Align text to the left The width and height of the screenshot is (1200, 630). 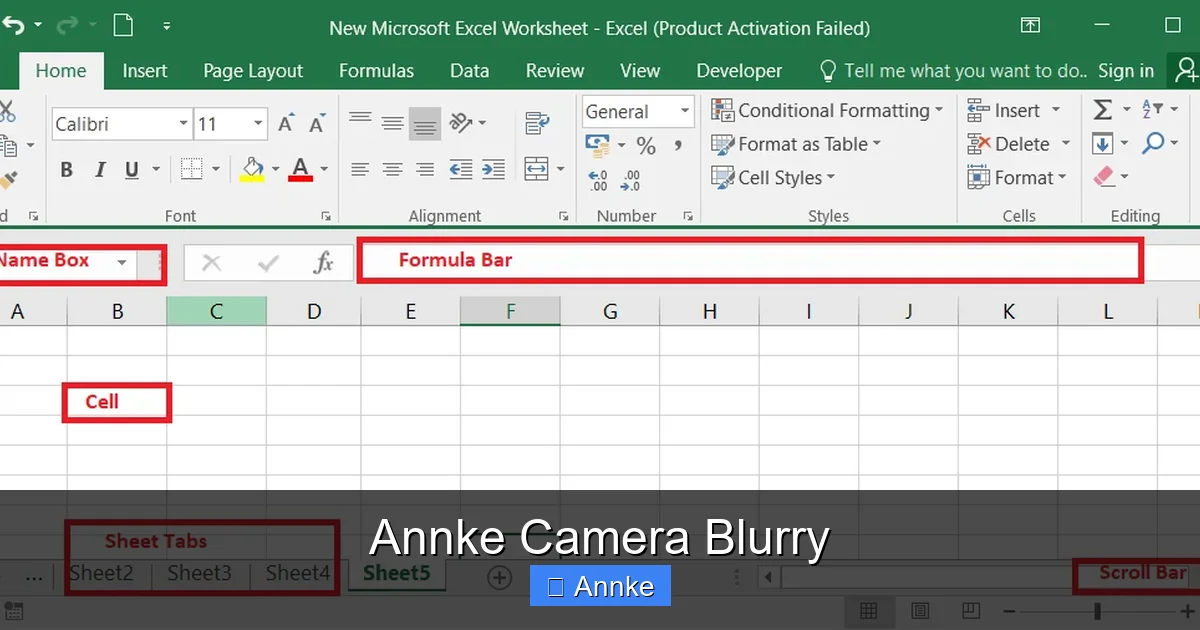click(x=360, y=169)
